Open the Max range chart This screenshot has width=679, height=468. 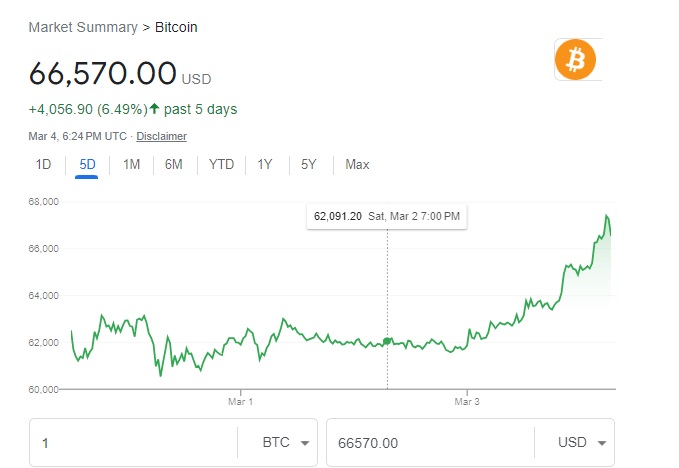tap(357, 164)
